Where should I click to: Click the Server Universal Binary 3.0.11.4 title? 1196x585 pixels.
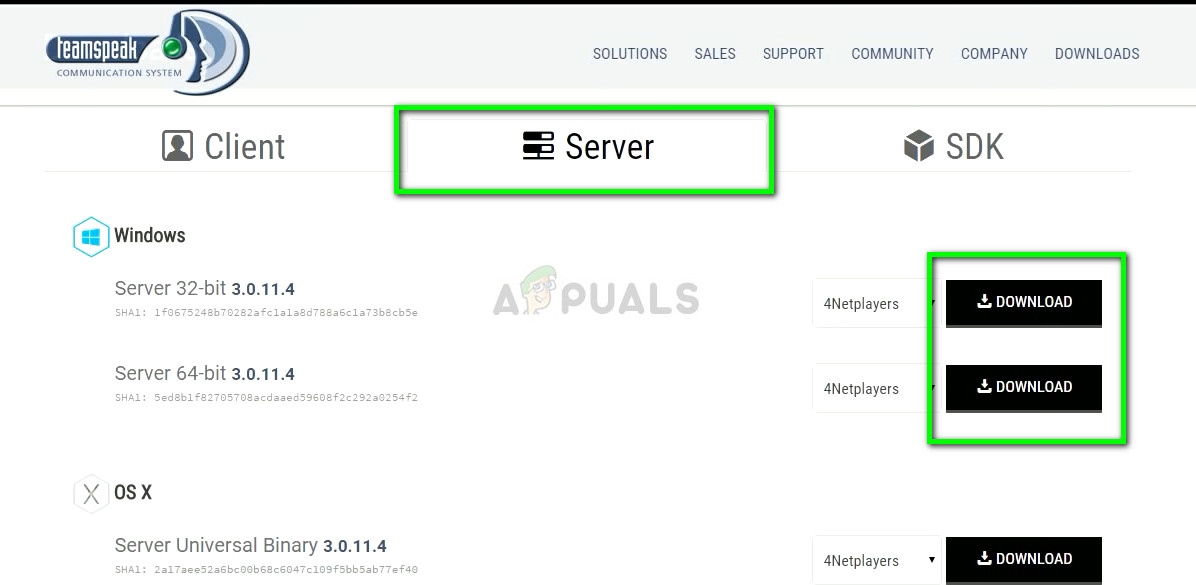[x=250, y=545]
